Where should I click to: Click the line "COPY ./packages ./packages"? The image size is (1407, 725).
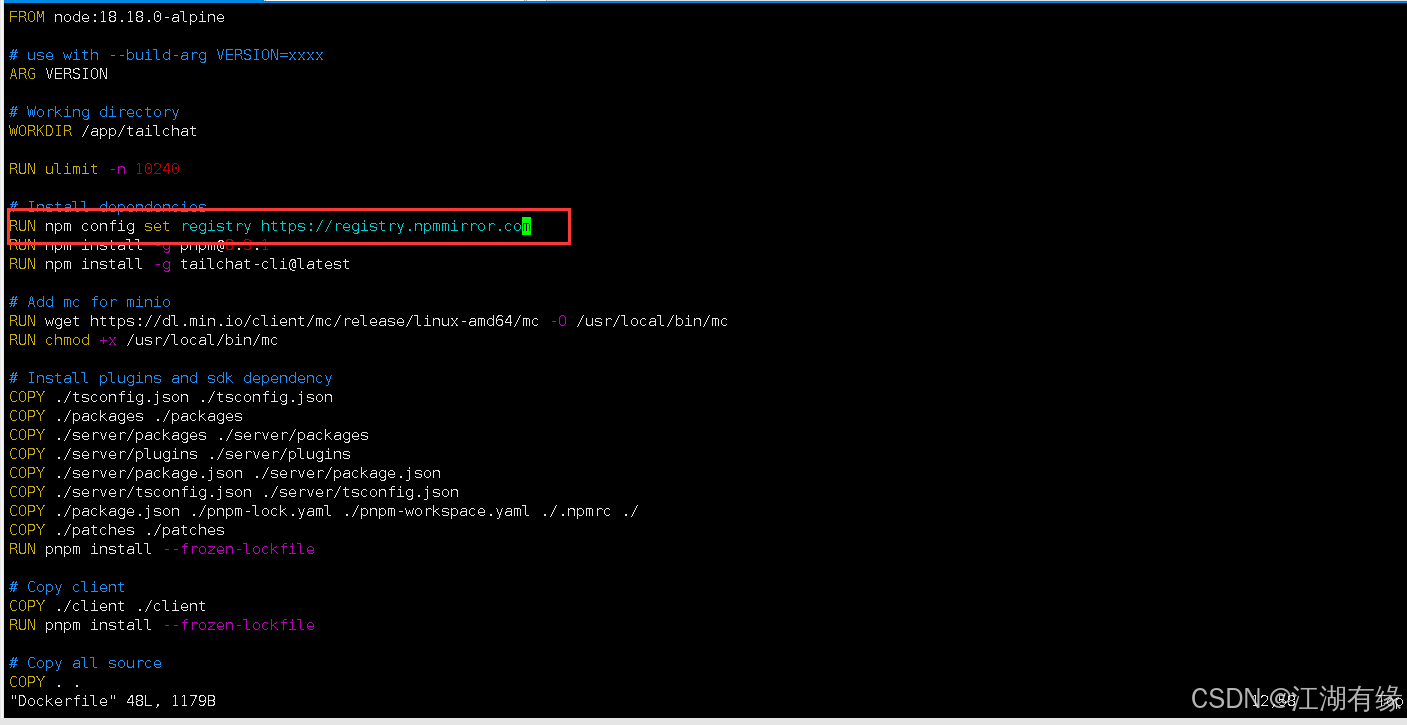[126, 416]
